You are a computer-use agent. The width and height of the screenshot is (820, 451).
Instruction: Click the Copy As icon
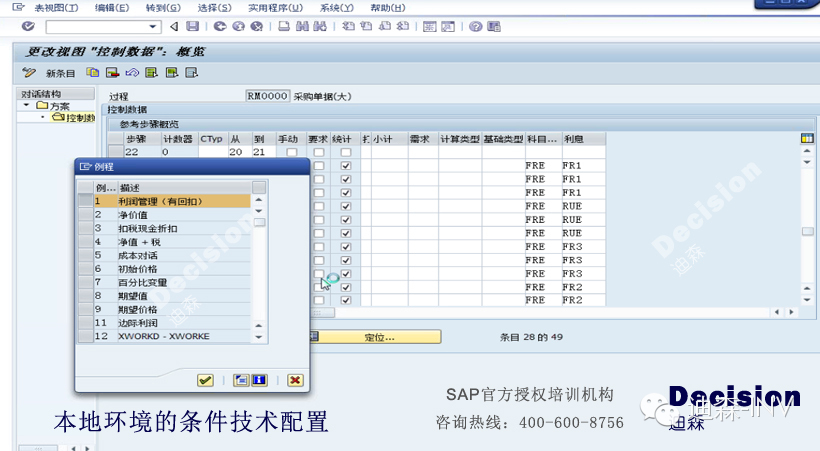(93, 72)
